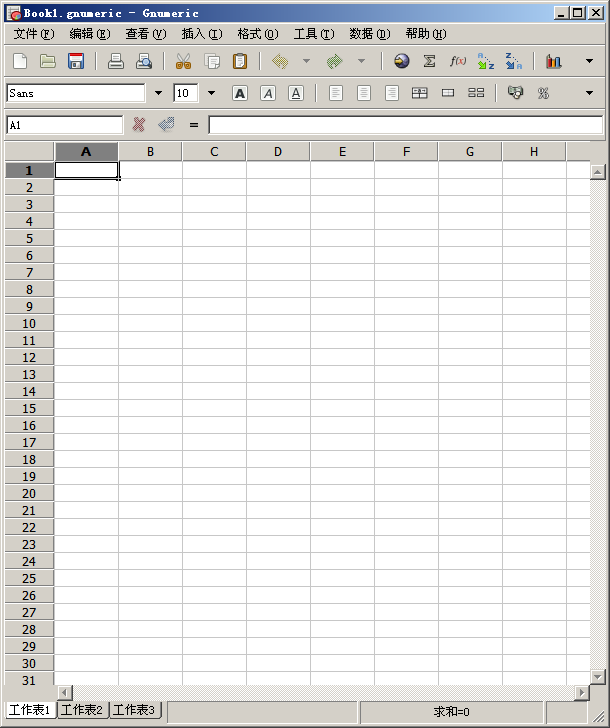
Task: Open the 查看(V) menu
Action: coord(146,34)
